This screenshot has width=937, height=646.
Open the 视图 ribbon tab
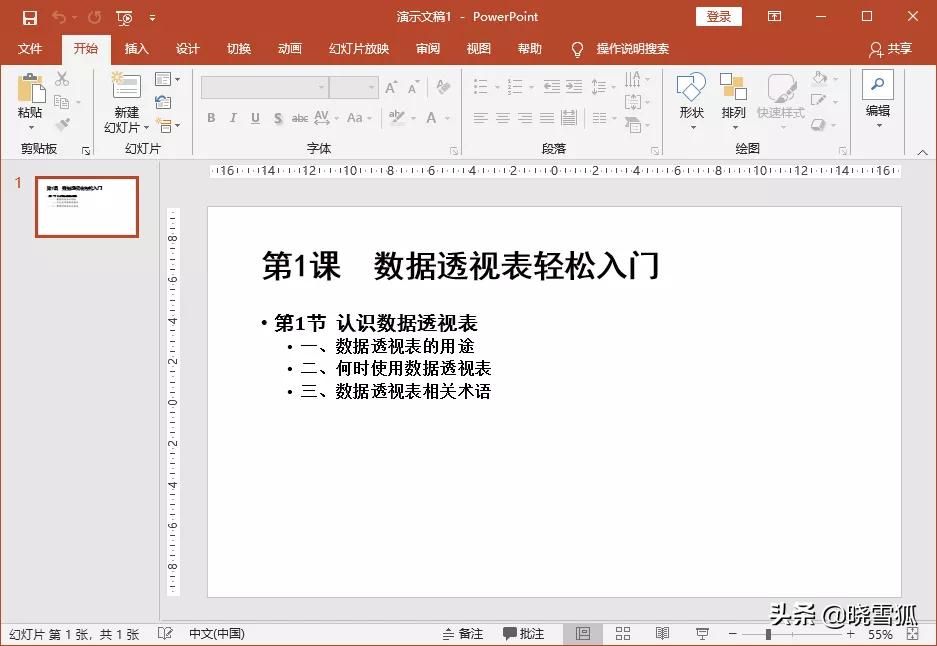pyautogui.click(x=478, y=48)
